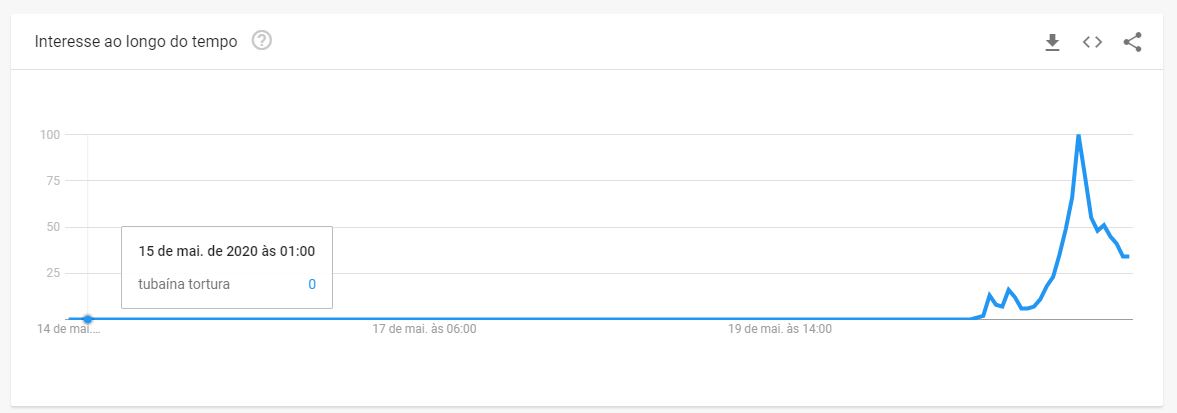Click the blue 0 value in tooltip

[312, 285]
